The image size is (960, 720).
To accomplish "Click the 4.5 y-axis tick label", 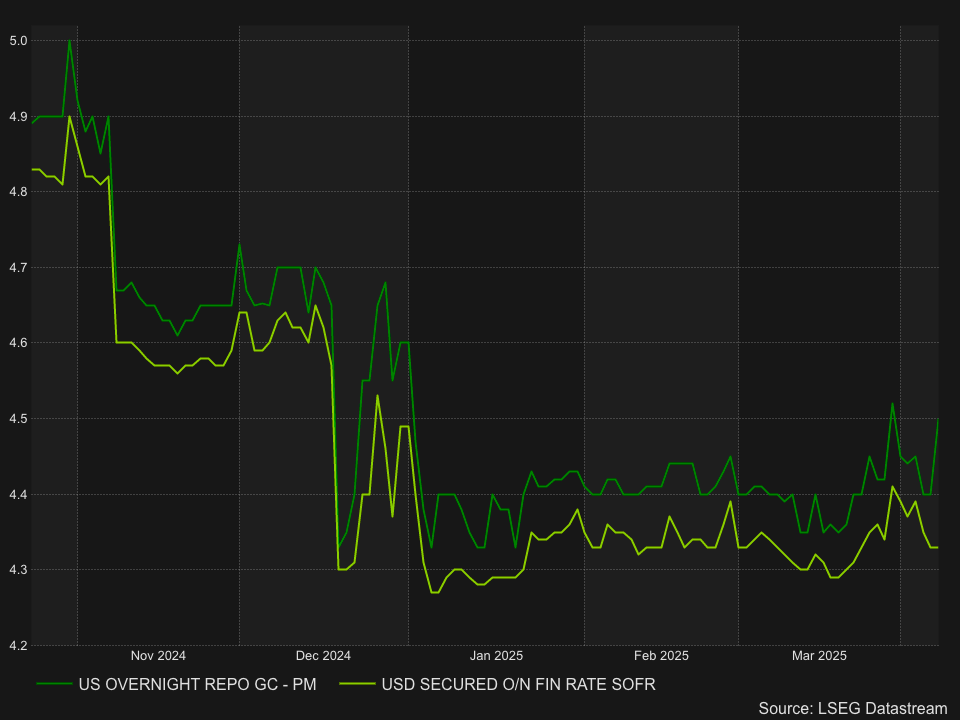I will tap(17, 419).
